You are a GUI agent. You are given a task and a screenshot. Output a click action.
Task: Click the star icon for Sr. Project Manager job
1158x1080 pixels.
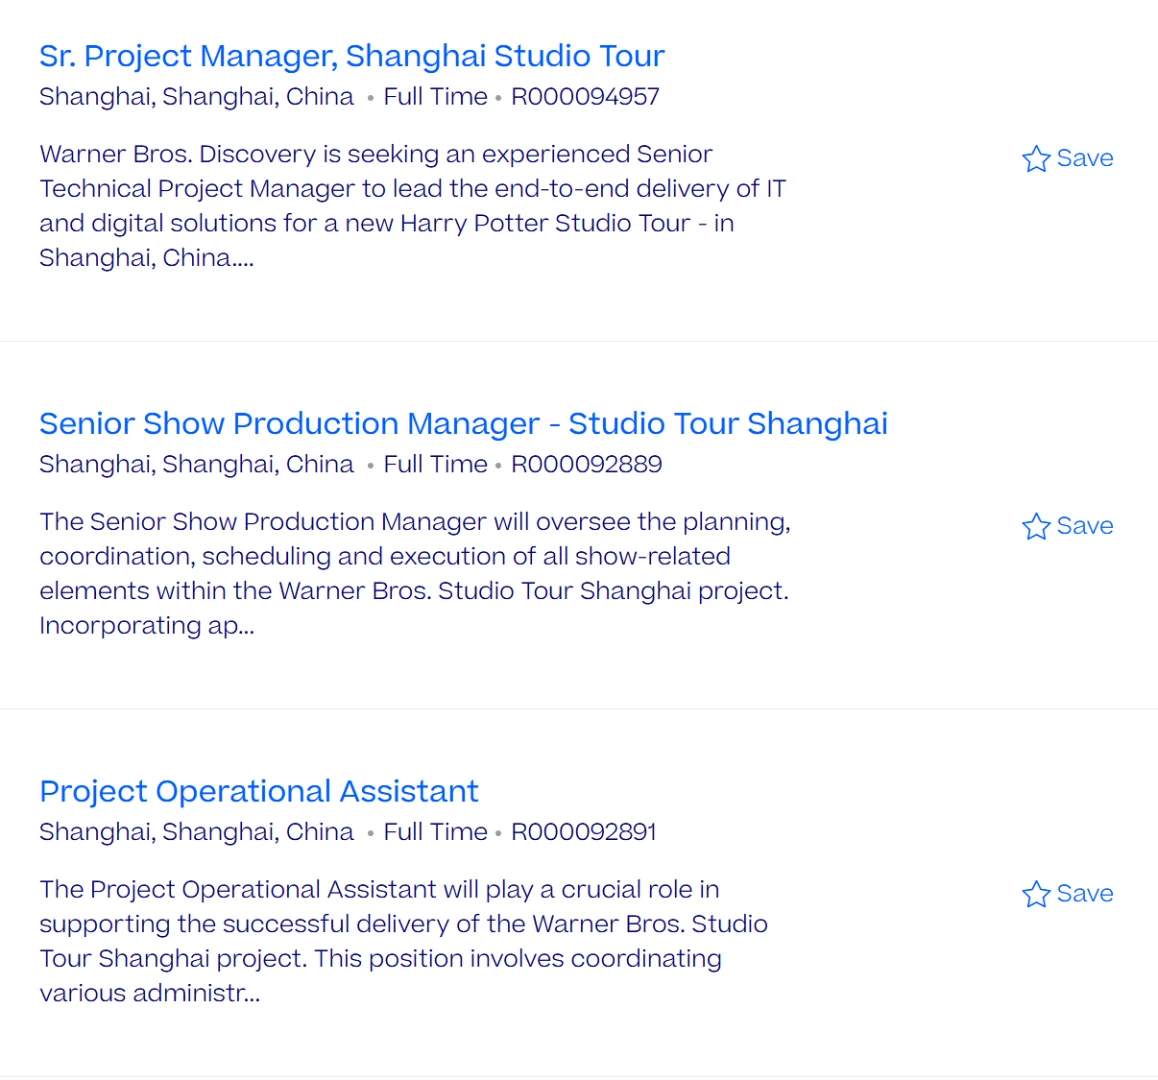click(x=1036, y=159)
